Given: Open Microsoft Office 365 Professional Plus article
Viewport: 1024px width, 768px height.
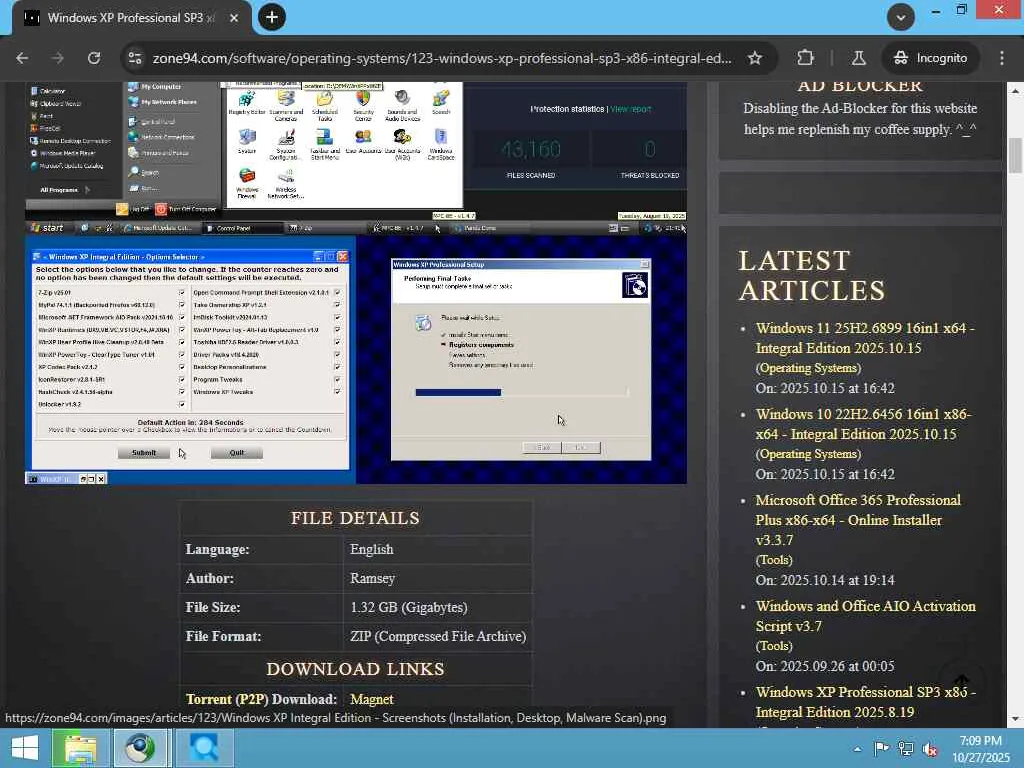Looking at the screenshot, I should pos(858,520).
